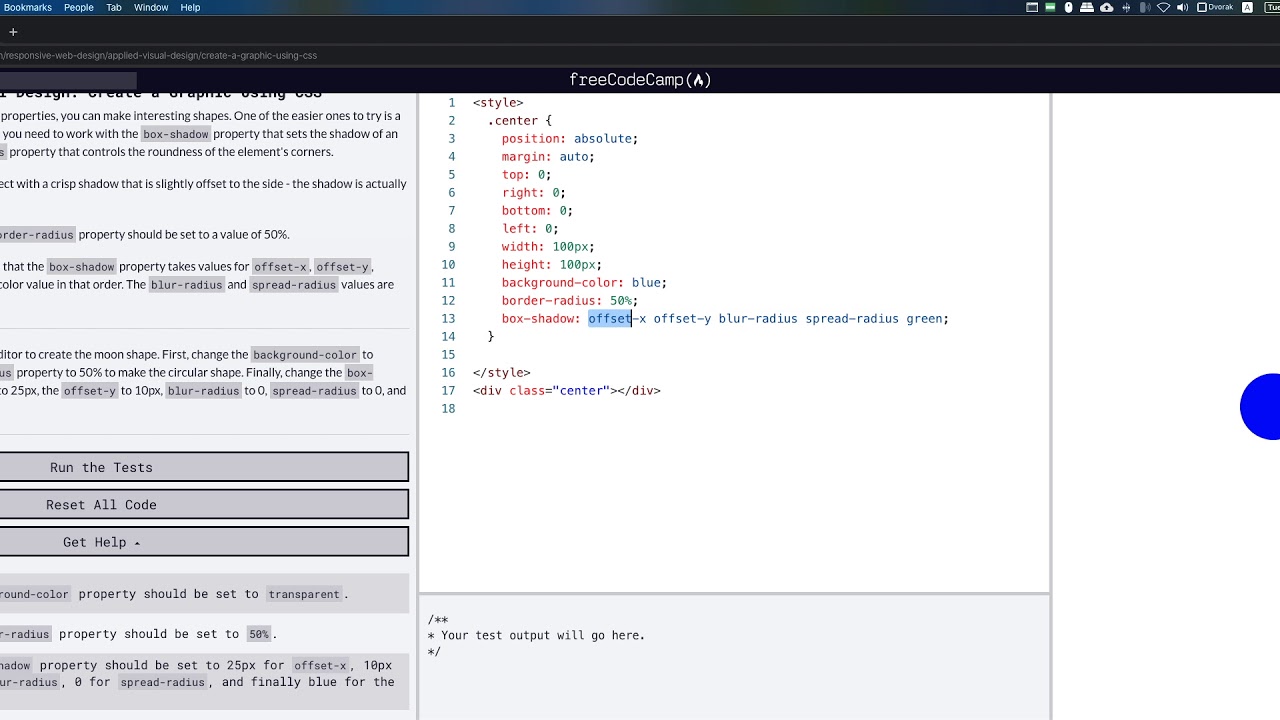Click 'position: absolute;' on line 3
1280x720 pixels.
(x=570, y=138)
